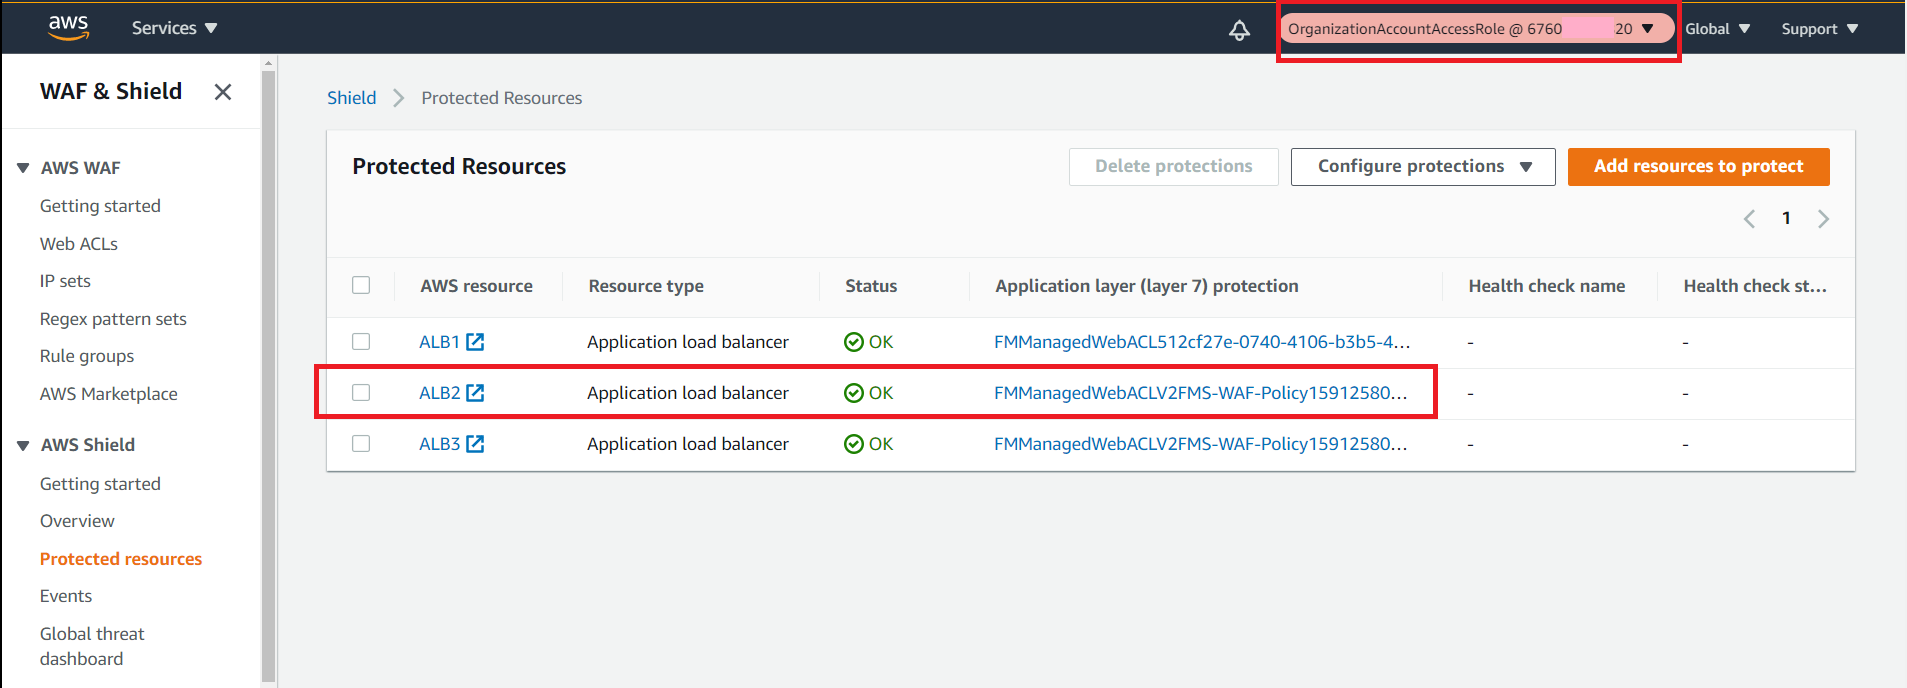Screen dimensions: 1907x688
Task: Open the Global region dropdown
Action: pyautogui.click(x=1717, y=29)
